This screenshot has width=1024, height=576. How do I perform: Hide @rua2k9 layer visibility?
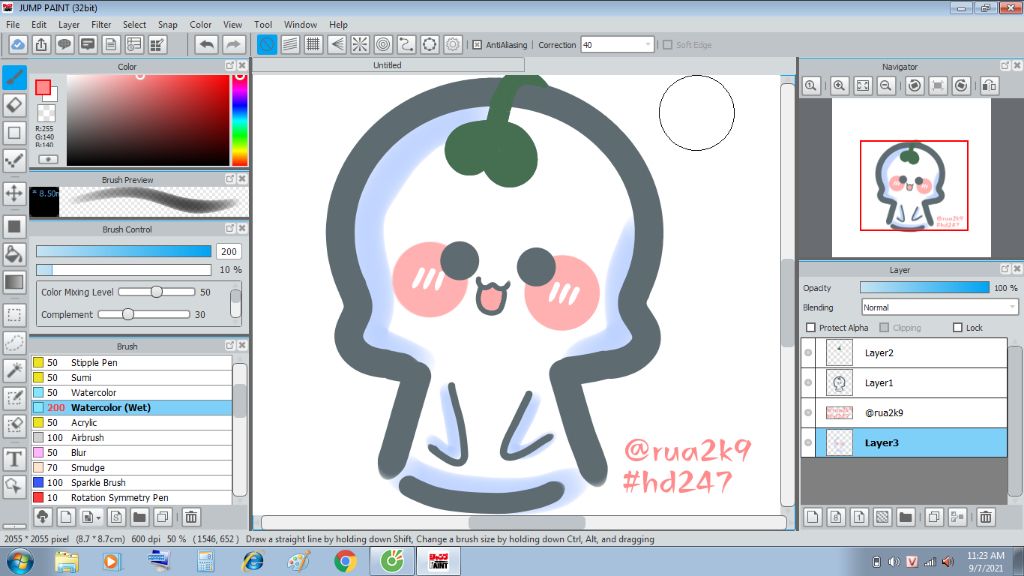808,413
